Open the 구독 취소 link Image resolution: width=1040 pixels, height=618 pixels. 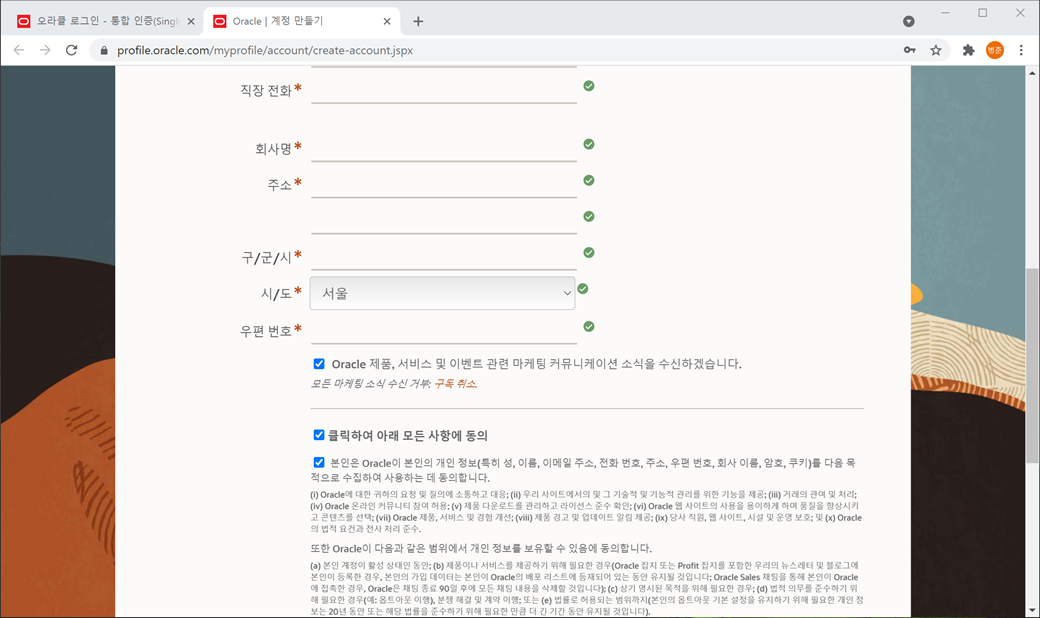456,383
